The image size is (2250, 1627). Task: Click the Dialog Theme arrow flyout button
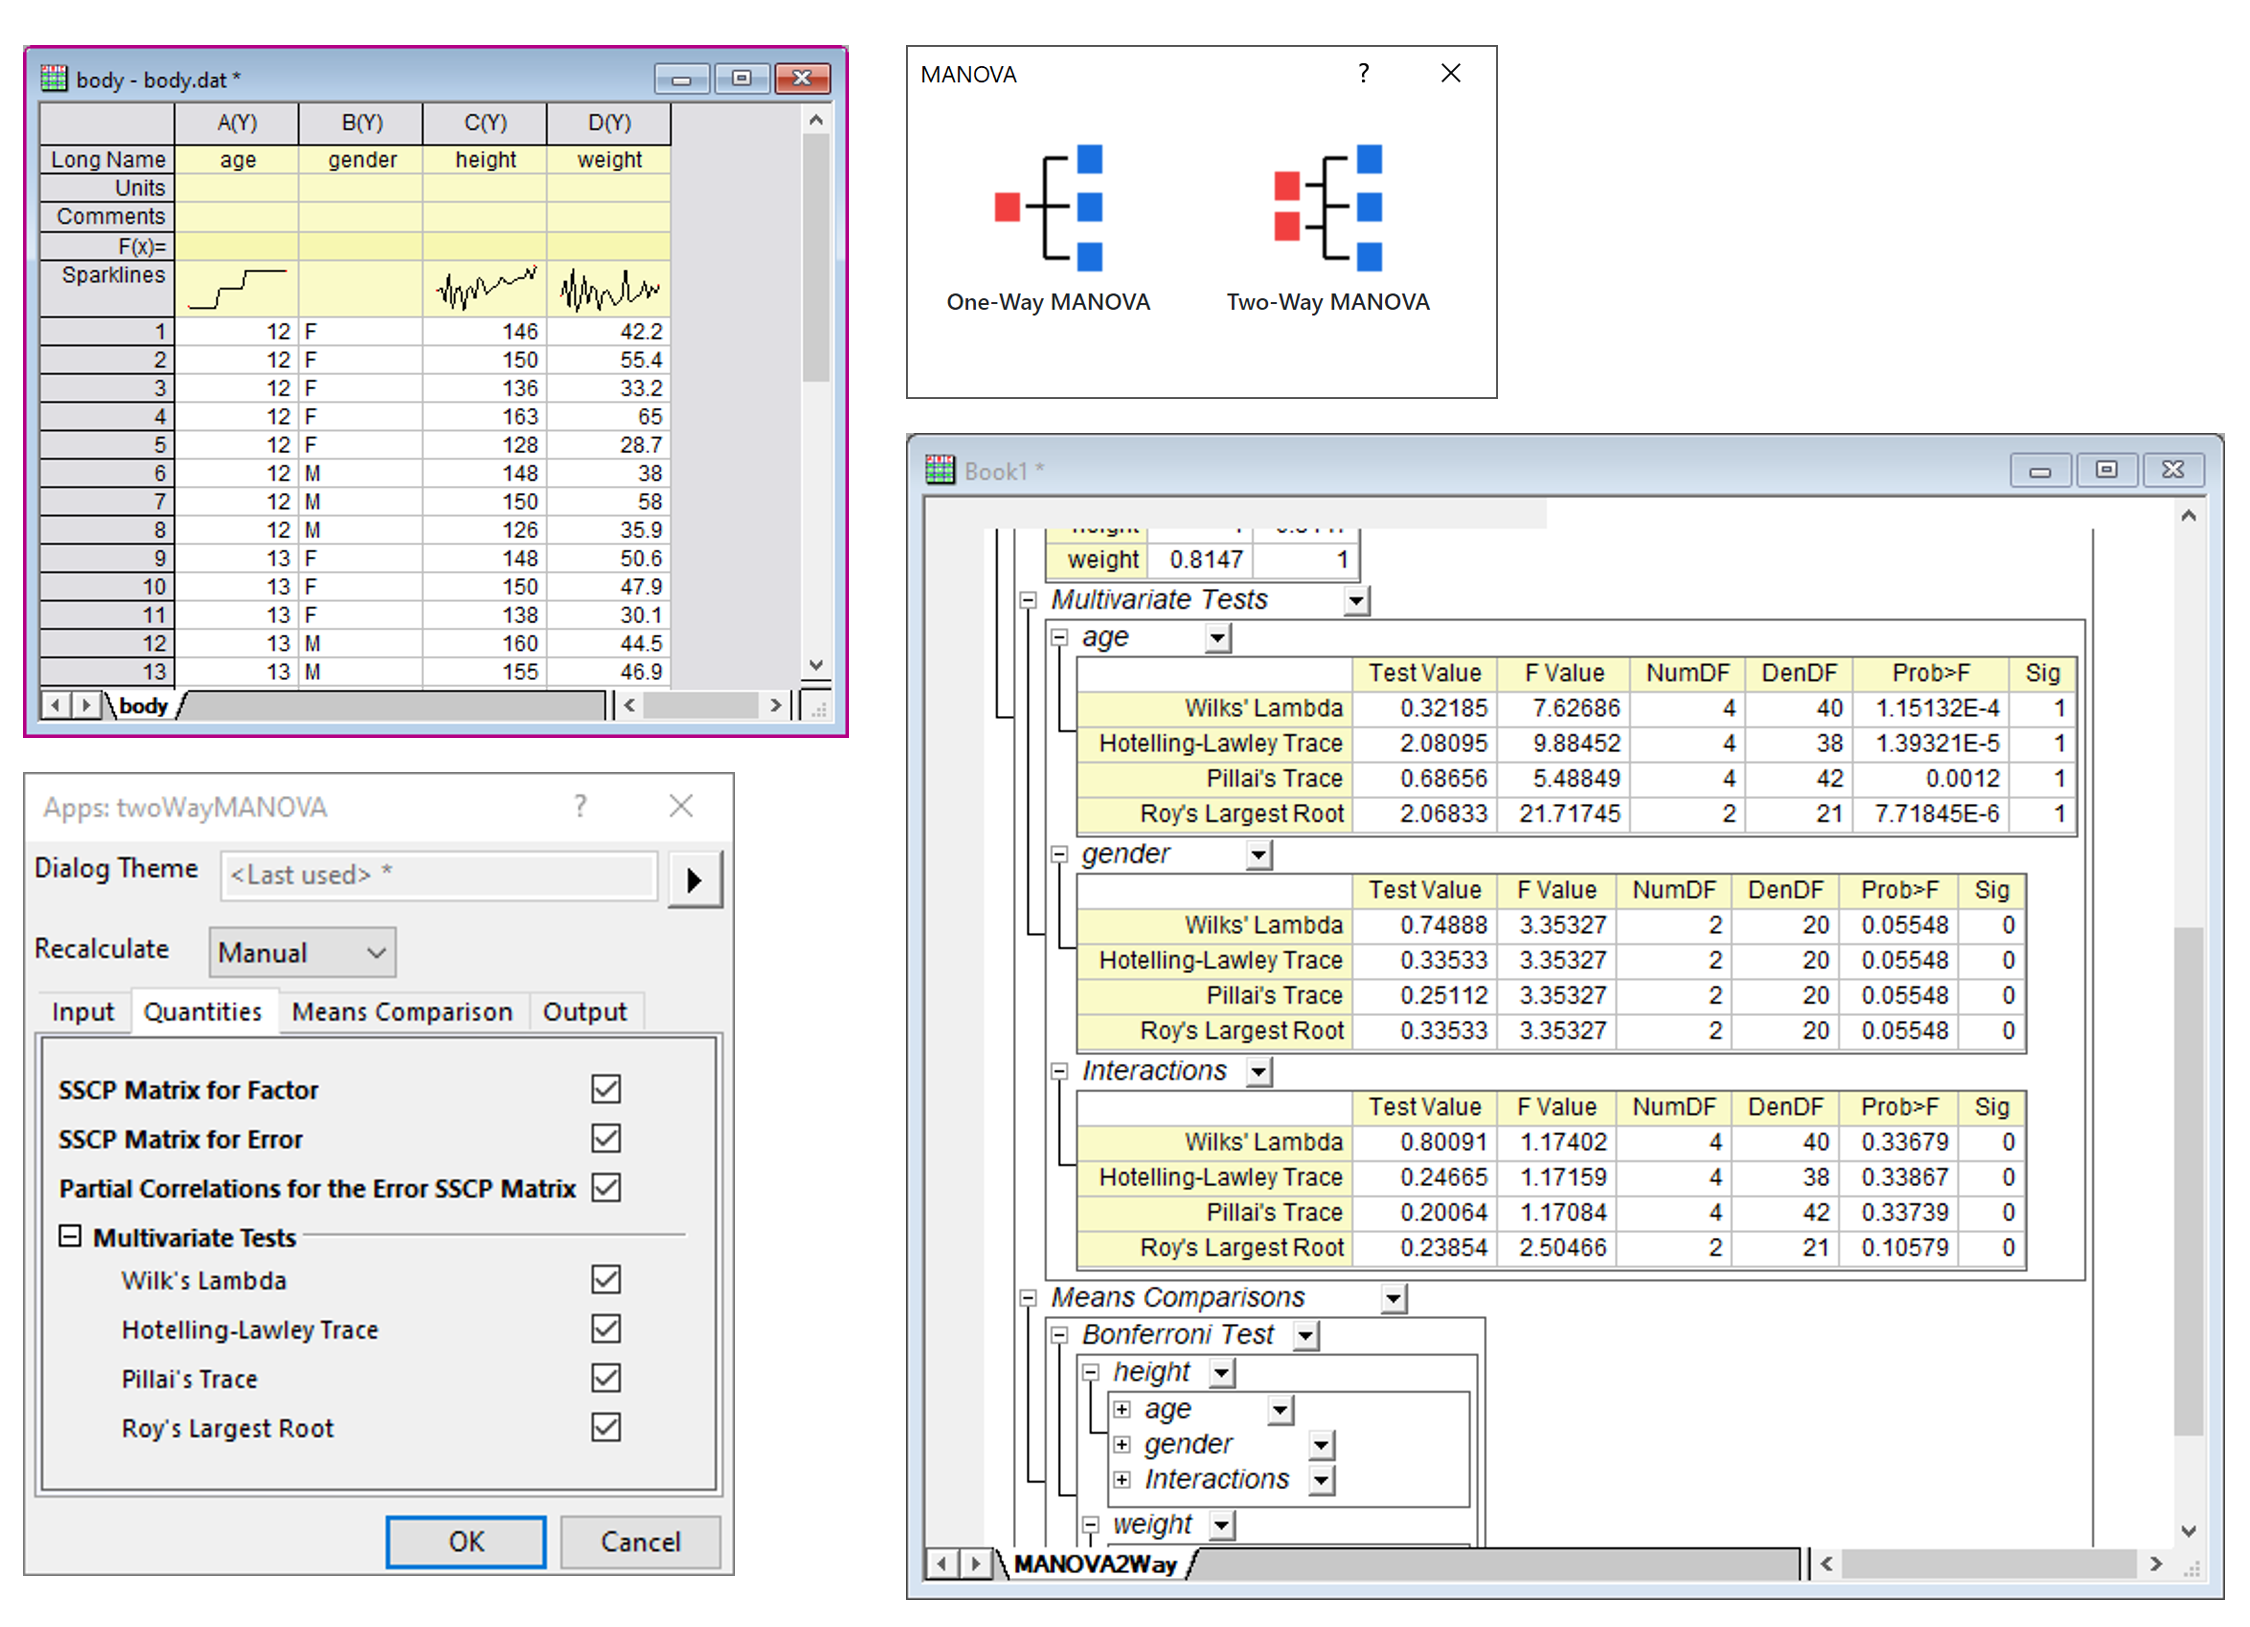pyautogui.click(x=694, y=879)
